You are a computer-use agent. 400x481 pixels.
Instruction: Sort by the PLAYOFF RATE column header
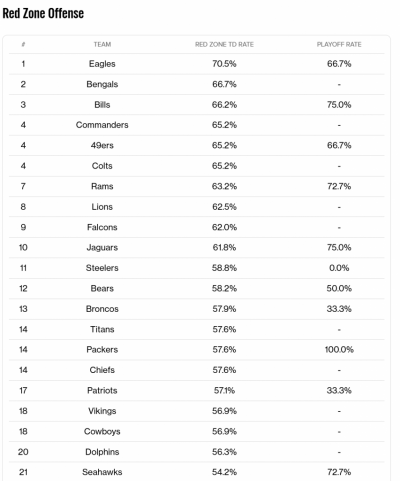339,44
